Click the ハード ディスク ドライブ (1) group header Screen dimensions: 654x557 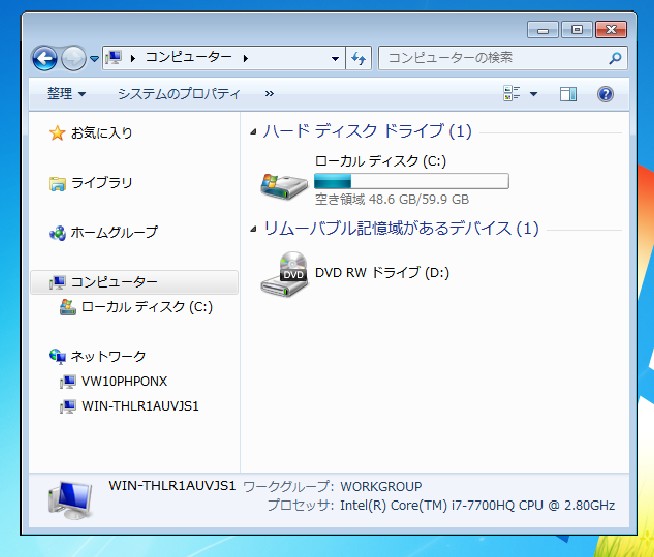click(x=367, y=131)
